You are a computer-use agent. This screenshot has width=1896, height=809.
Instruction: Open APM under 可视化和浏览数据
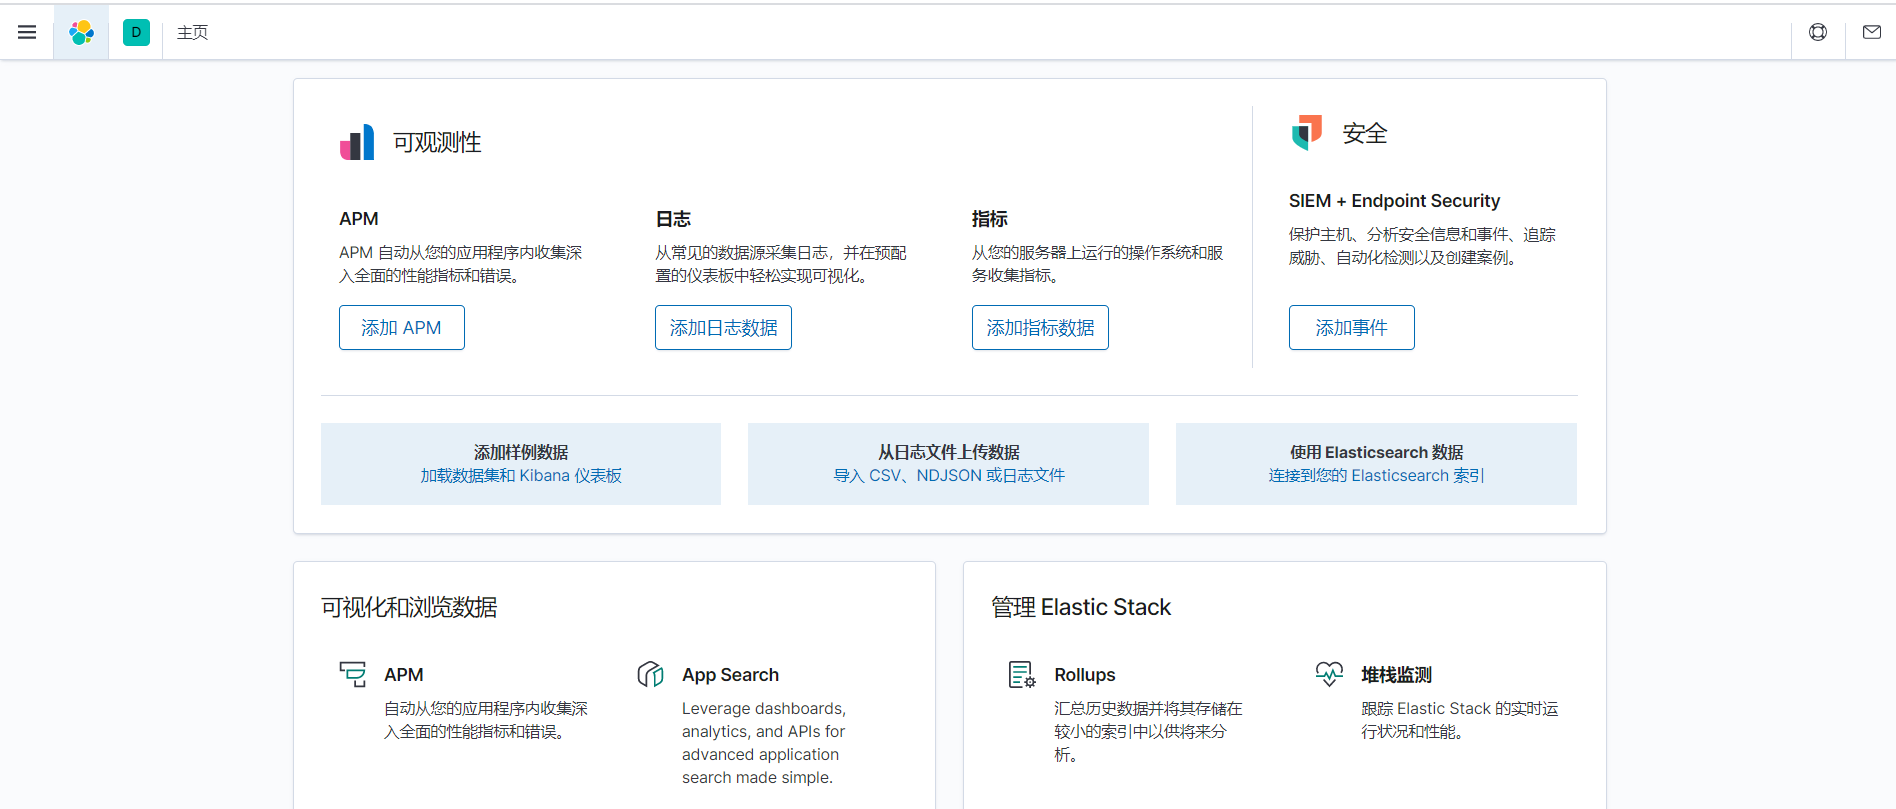pyautogui.click(x=404, y=675)
